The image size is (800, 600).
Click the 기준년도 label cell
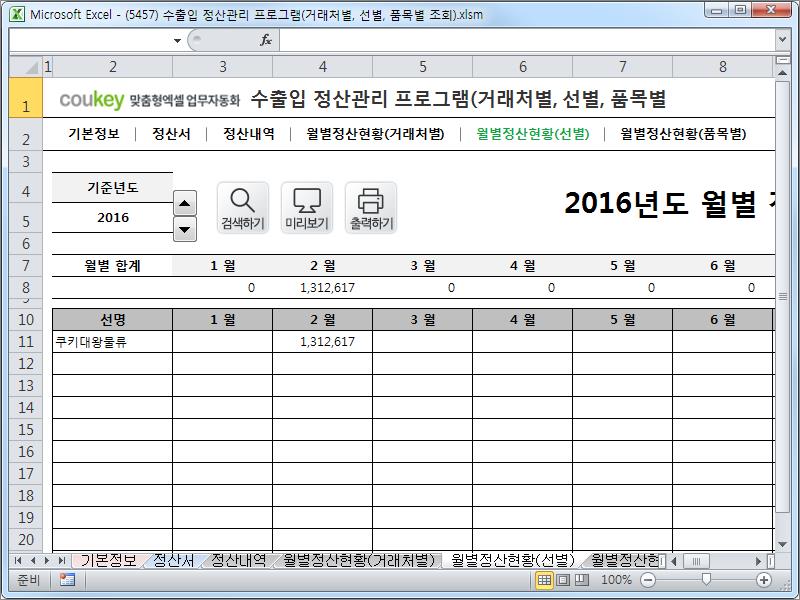point(112,188)
